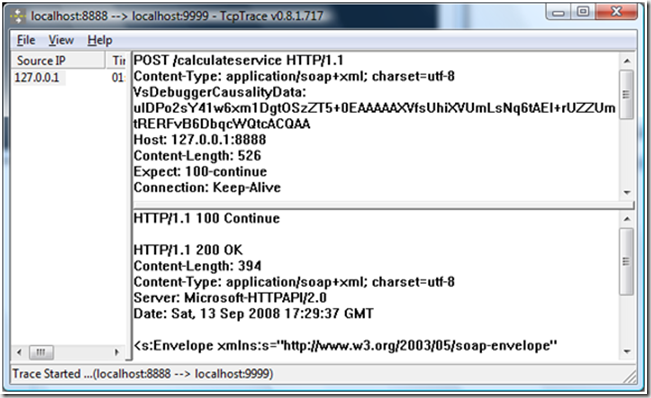Image resolution: width=651 pixels, height=398 pixels.
Task: Click right arrow of connection list scrollbar
Action: [117, 352]
